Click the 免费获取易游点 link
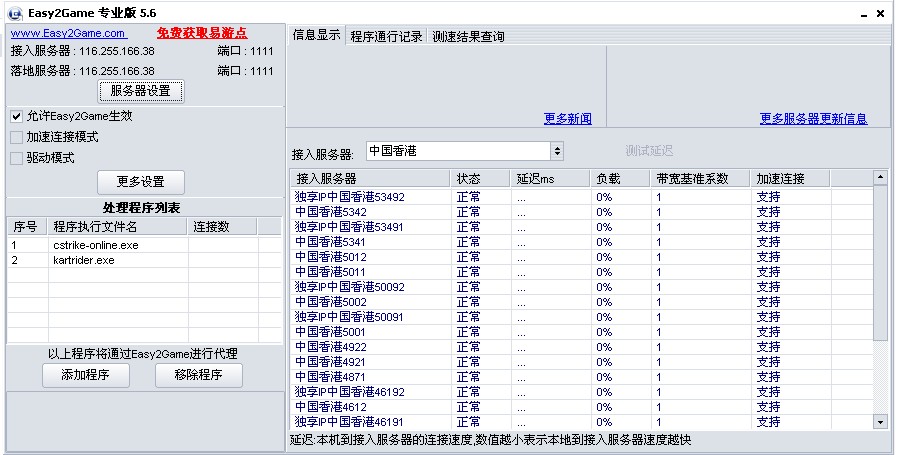The width and height of the screenshot is (897, 455). pos(202,33)
